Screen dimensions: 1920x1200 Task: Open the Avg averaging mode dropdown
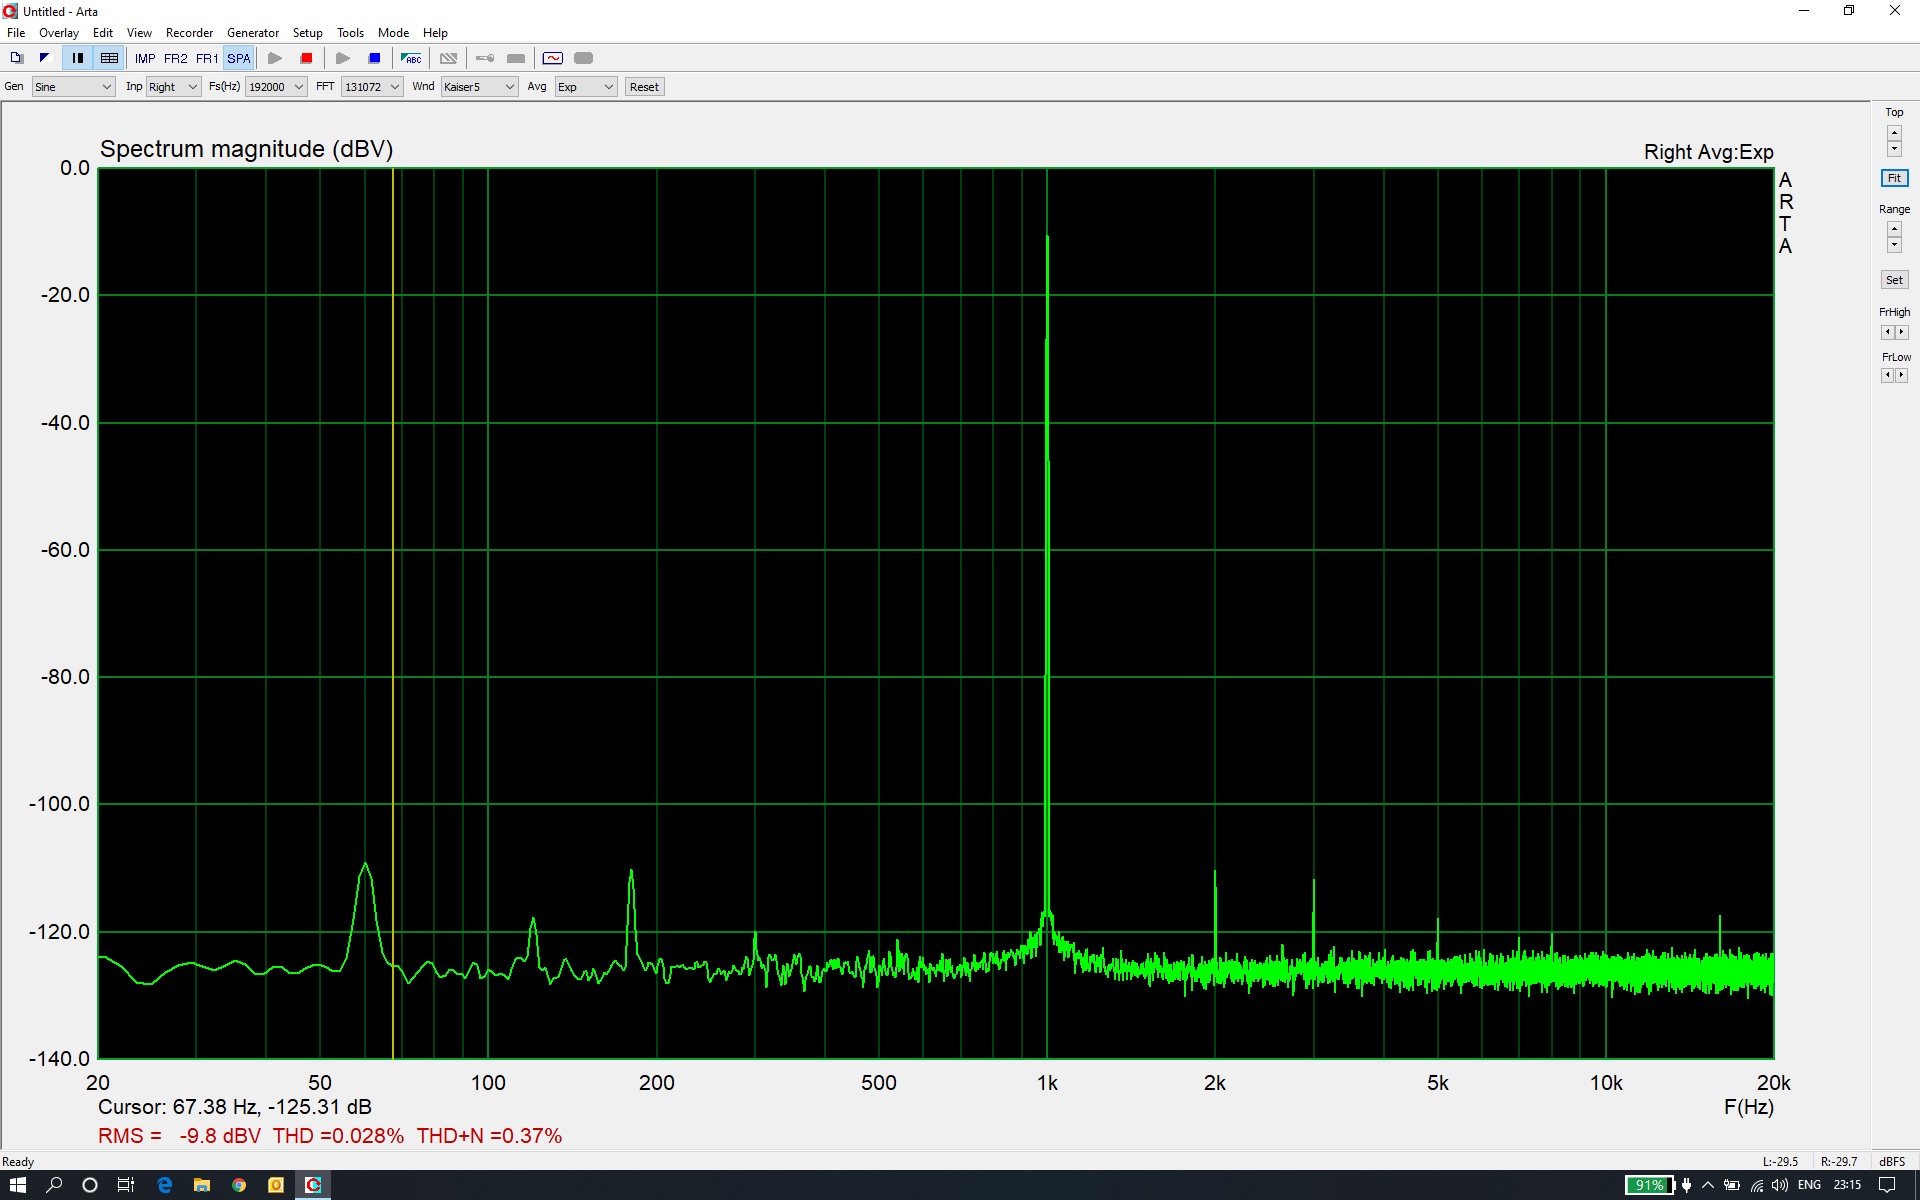(585, 87)
